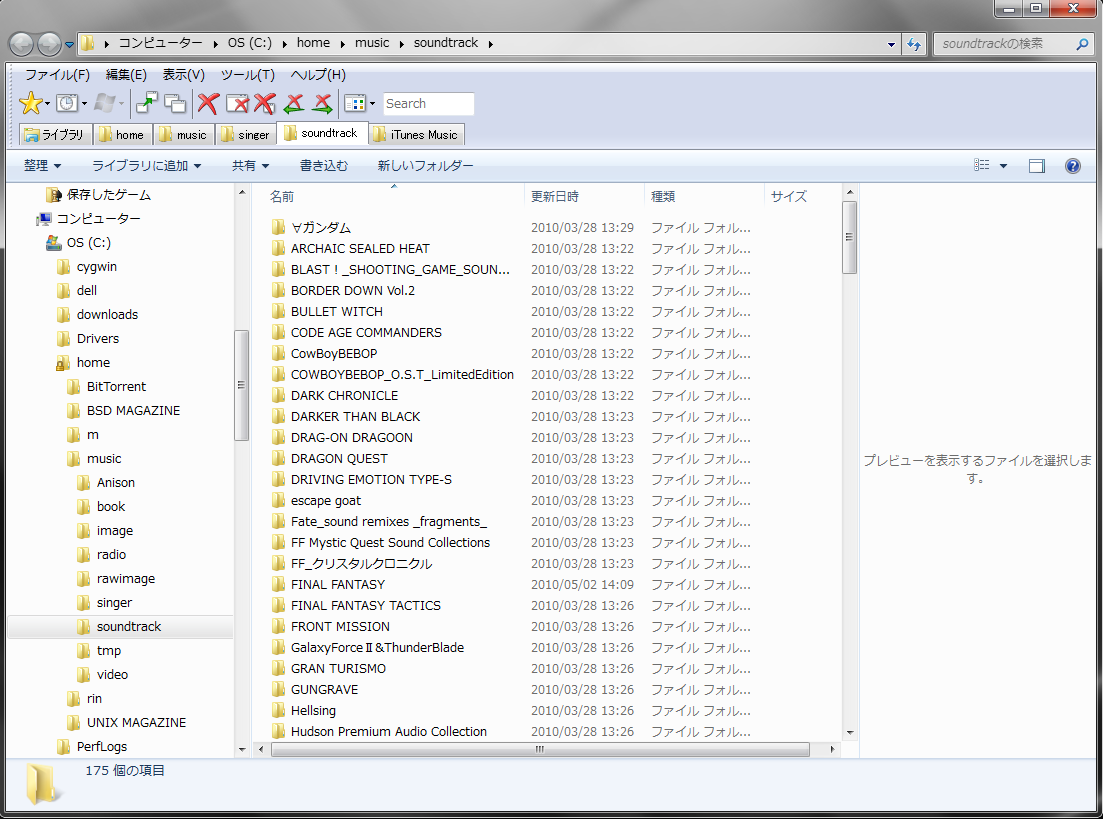
Task: Close tabs to the left
Action: [293, 103]
